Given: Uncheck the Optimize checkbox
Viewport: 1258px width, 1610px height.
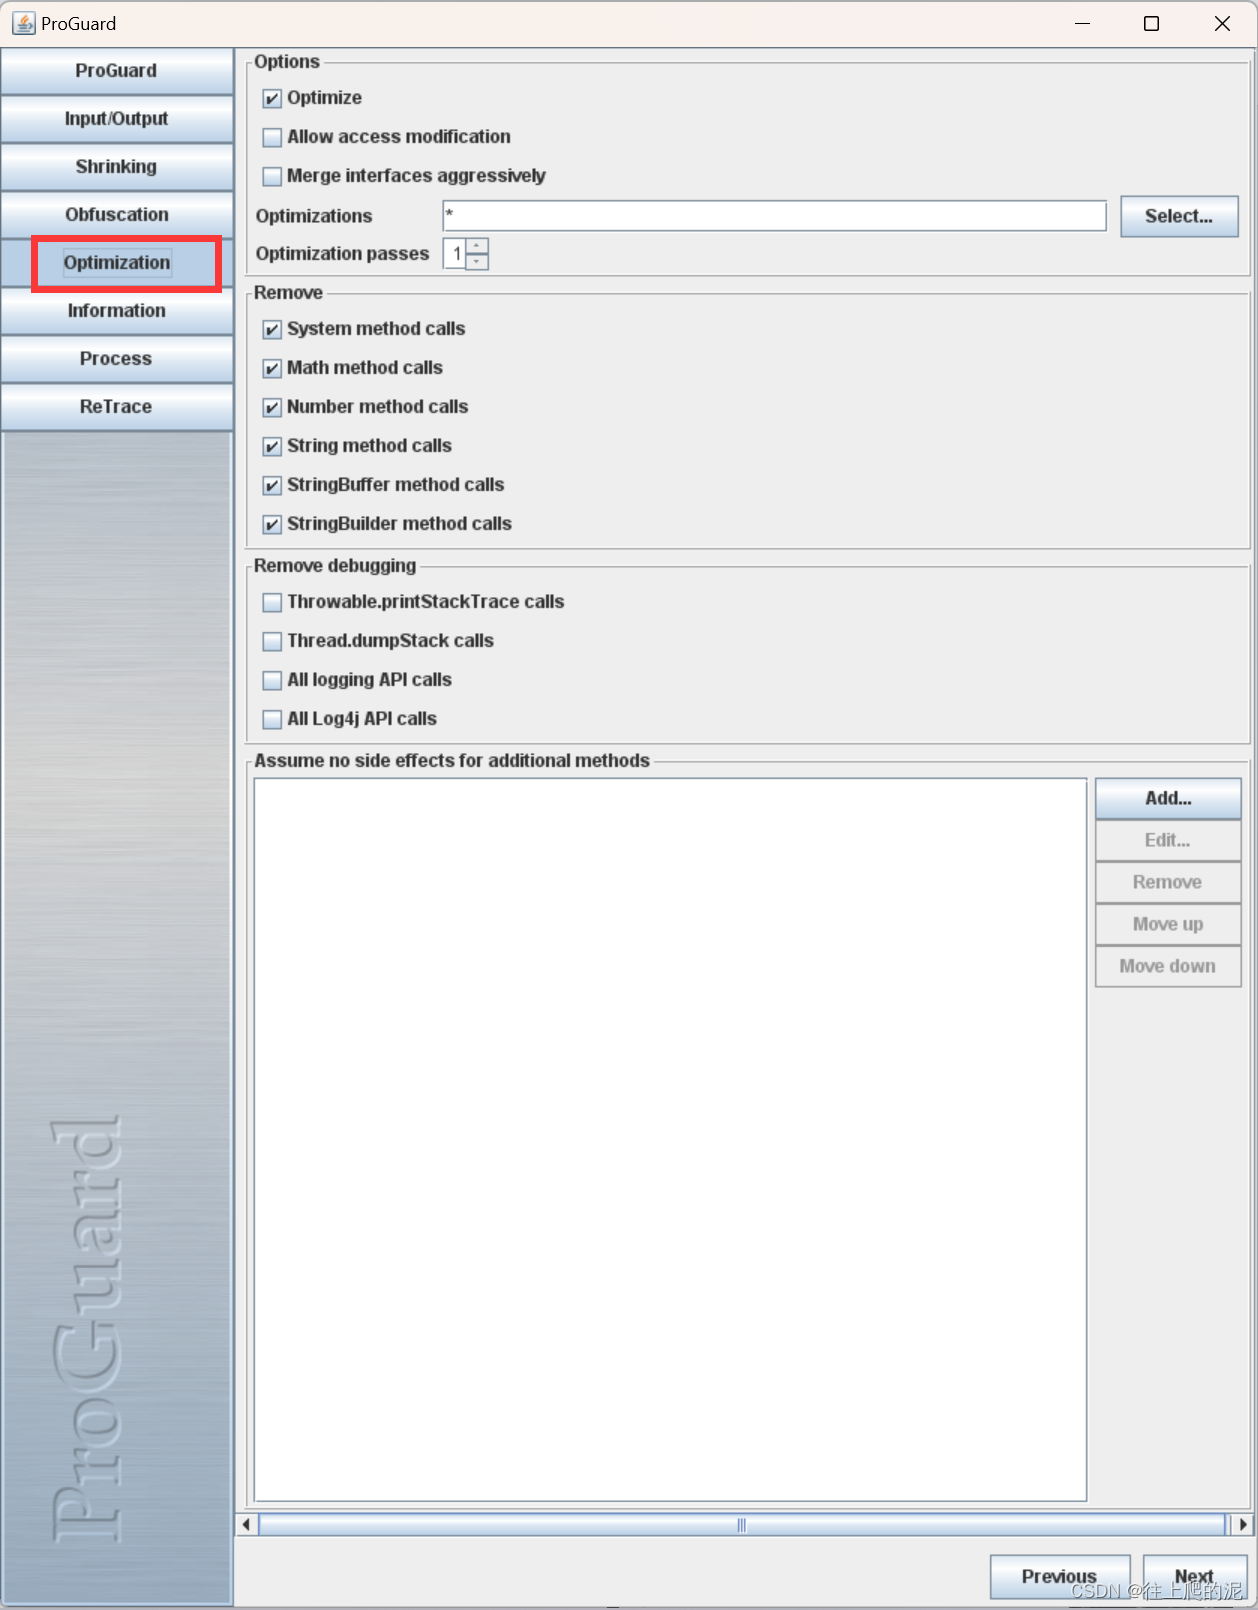Looking at the screenshot, I should (x=272, y=98).
